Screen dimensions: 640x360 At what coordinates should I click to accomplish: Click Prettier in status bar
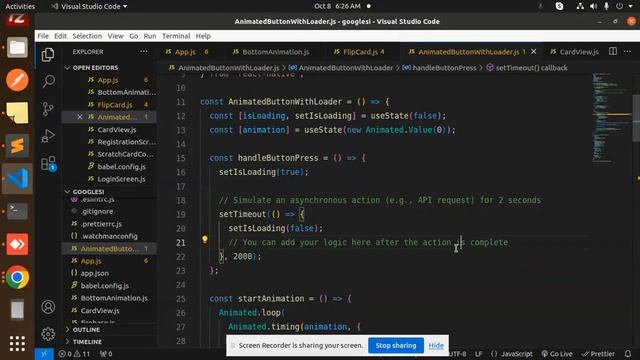(599, 354)
